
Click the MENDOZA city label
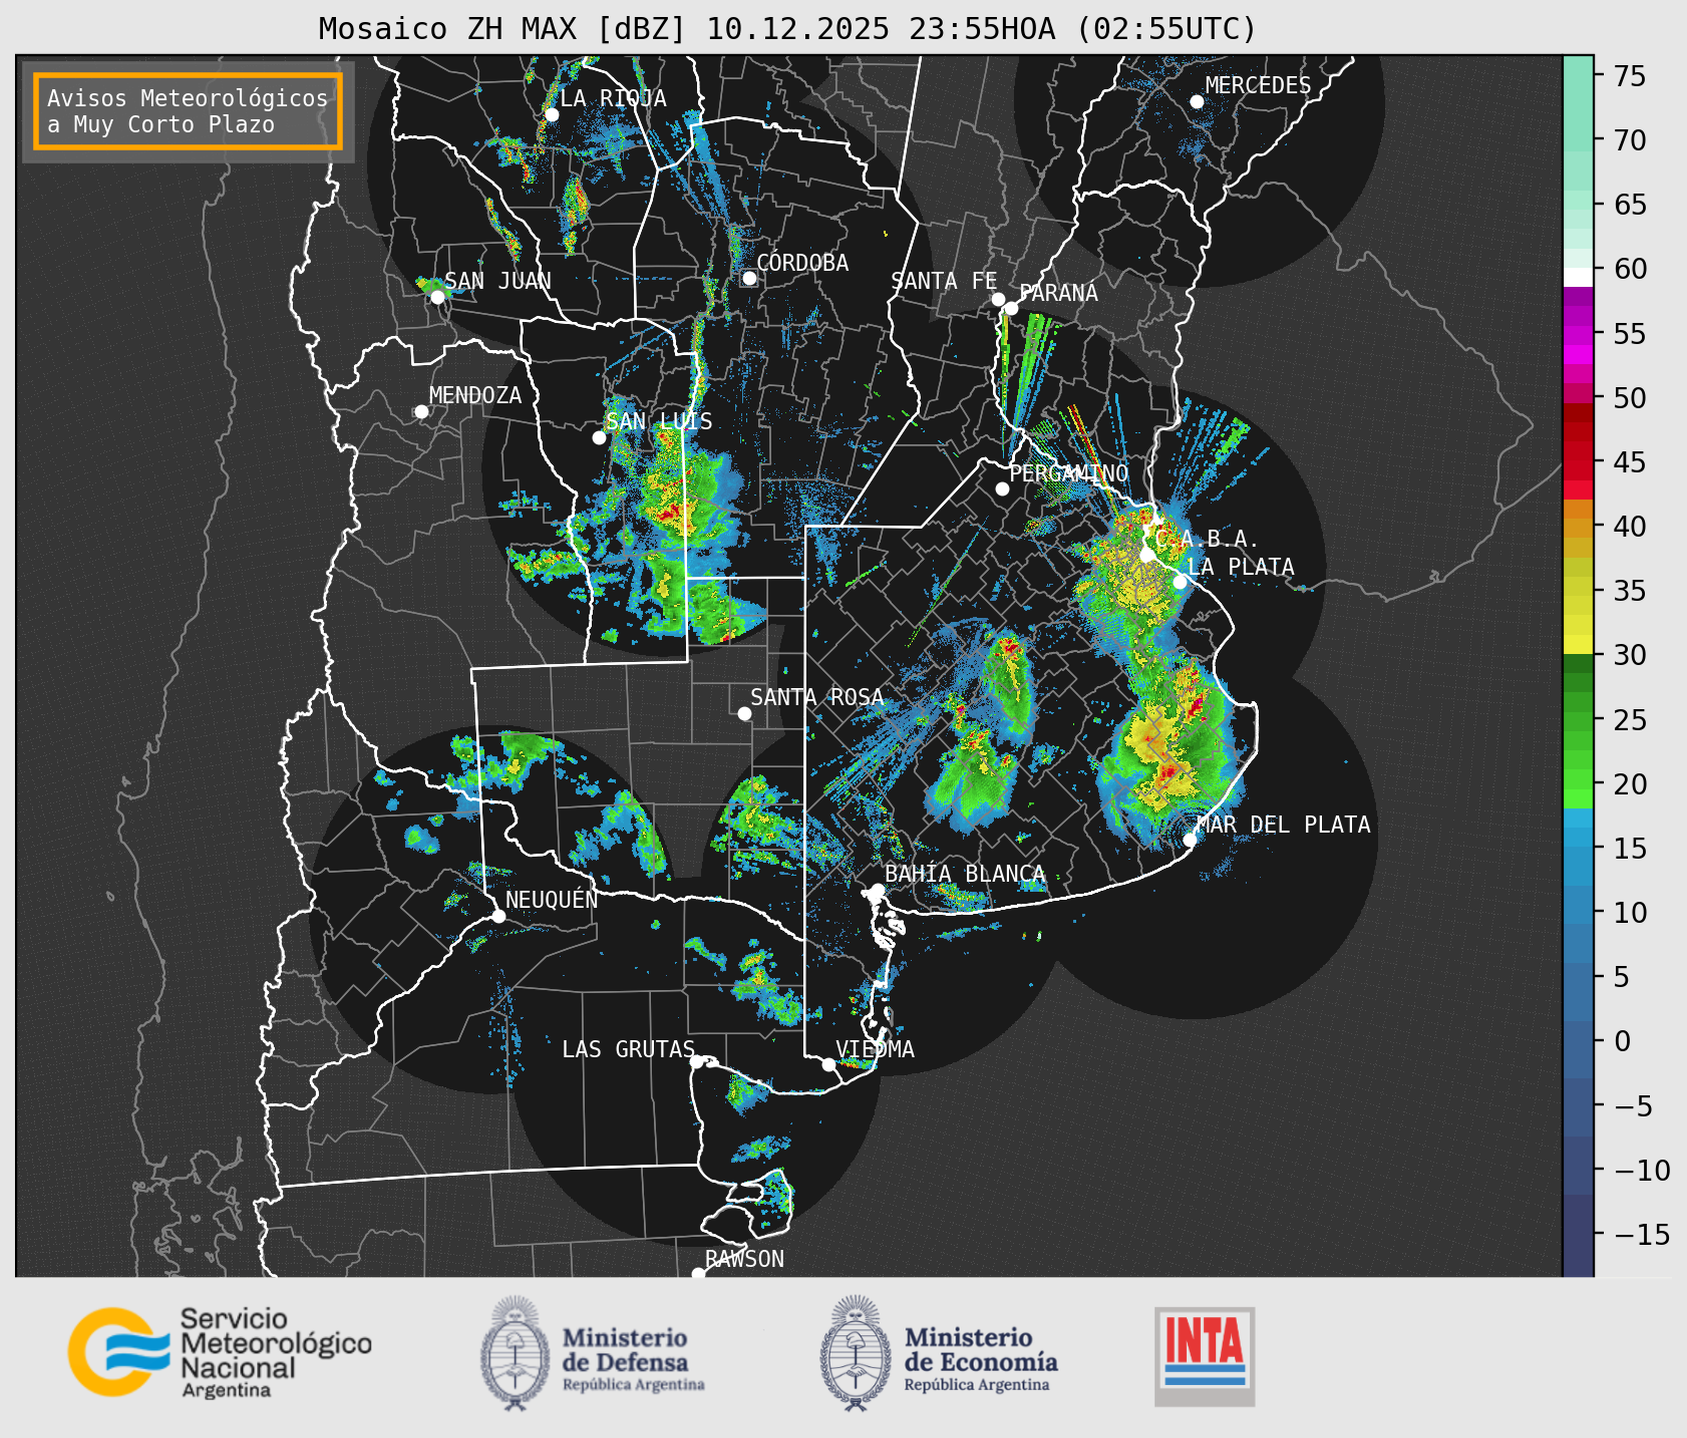(476, 395)
